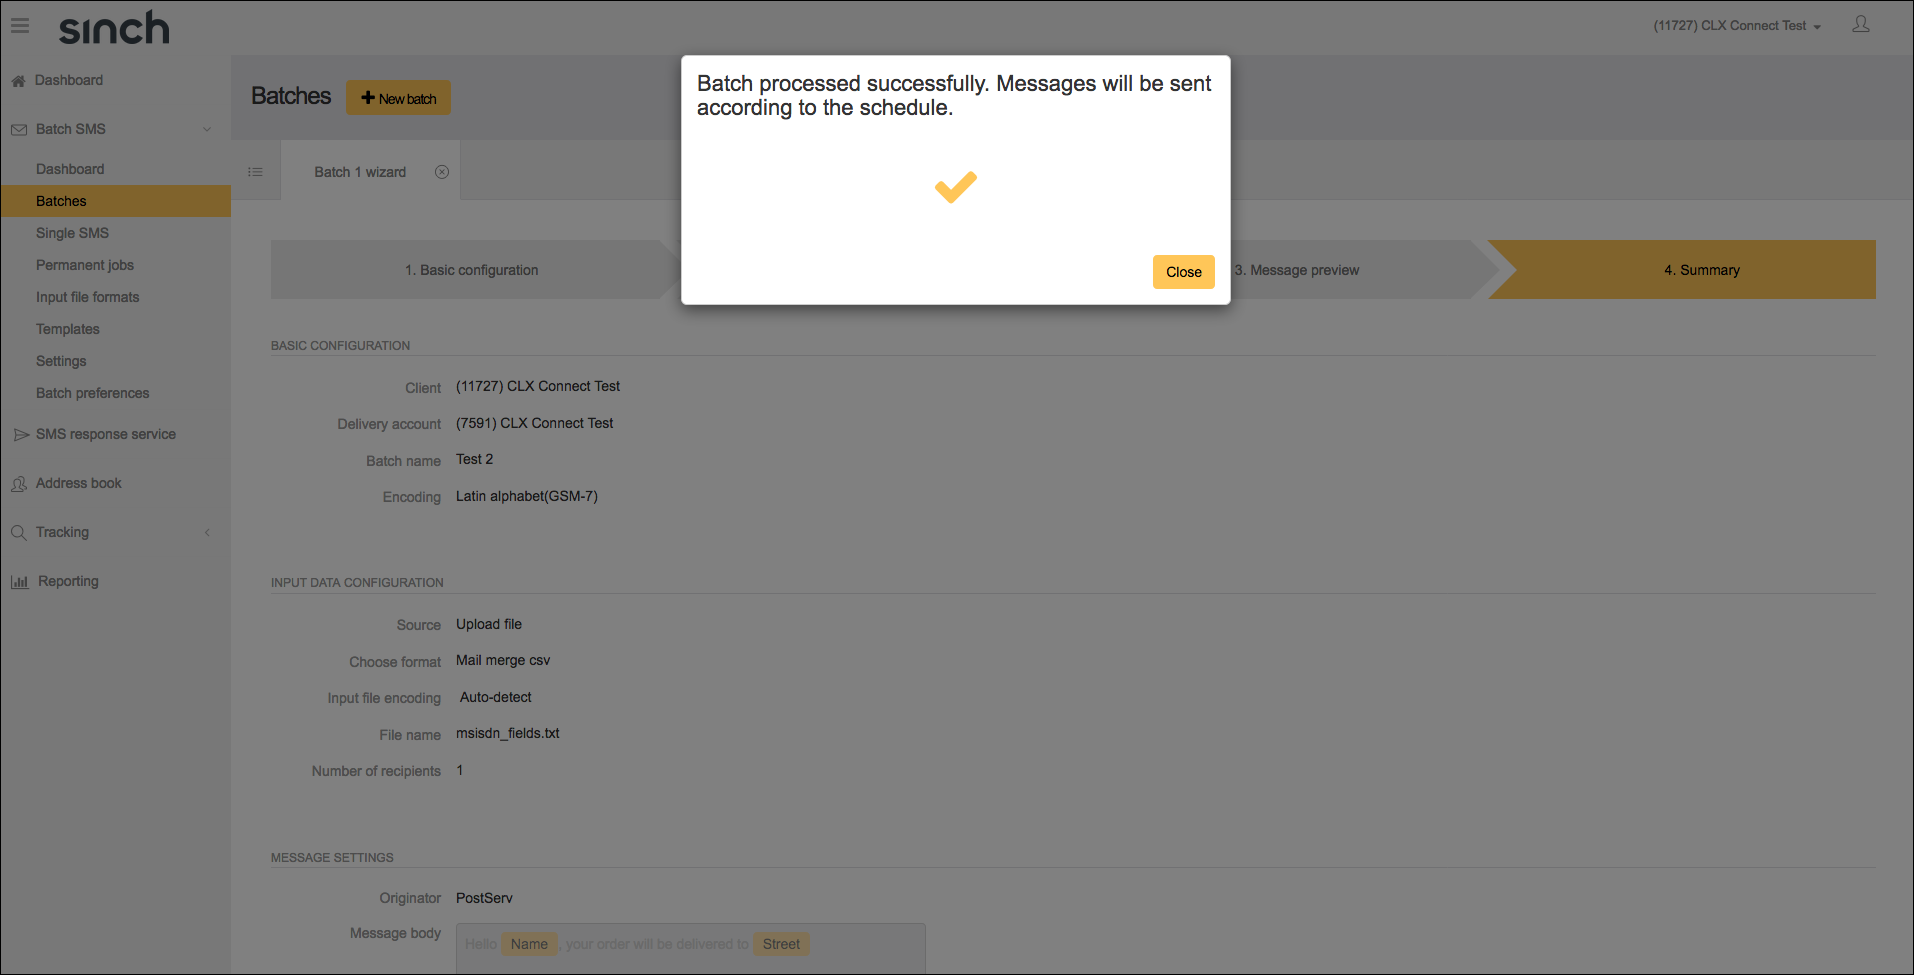Click the Name merge tag in message body
Viewport: 1914px width, 975px height.
529,943
